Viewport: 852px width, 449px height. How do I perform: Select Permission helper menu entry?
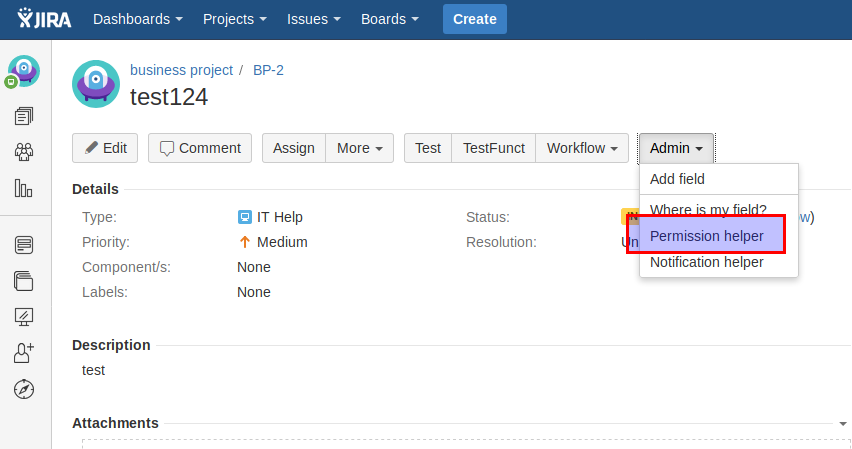pyautogui.click(x=719, y=236)
